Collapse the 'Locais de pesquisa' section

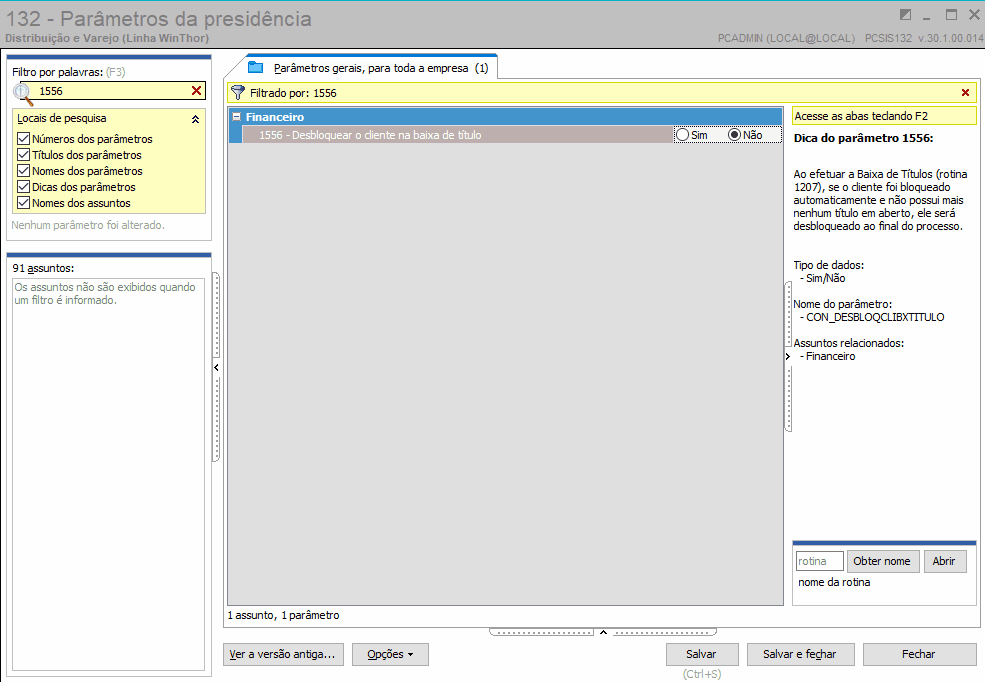(x=195, y=119)
